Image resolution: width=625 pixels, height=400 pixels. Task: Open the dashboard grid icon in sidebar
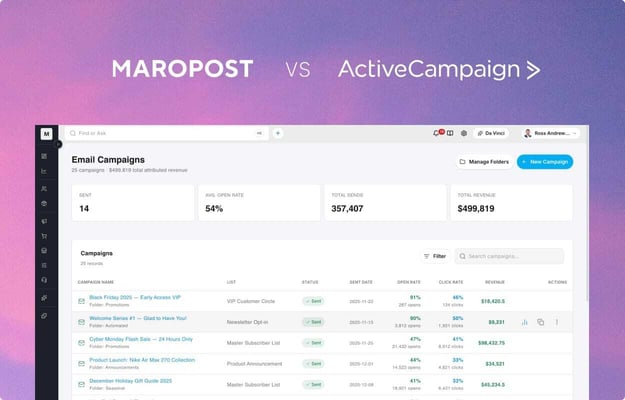tap(44, 156)
